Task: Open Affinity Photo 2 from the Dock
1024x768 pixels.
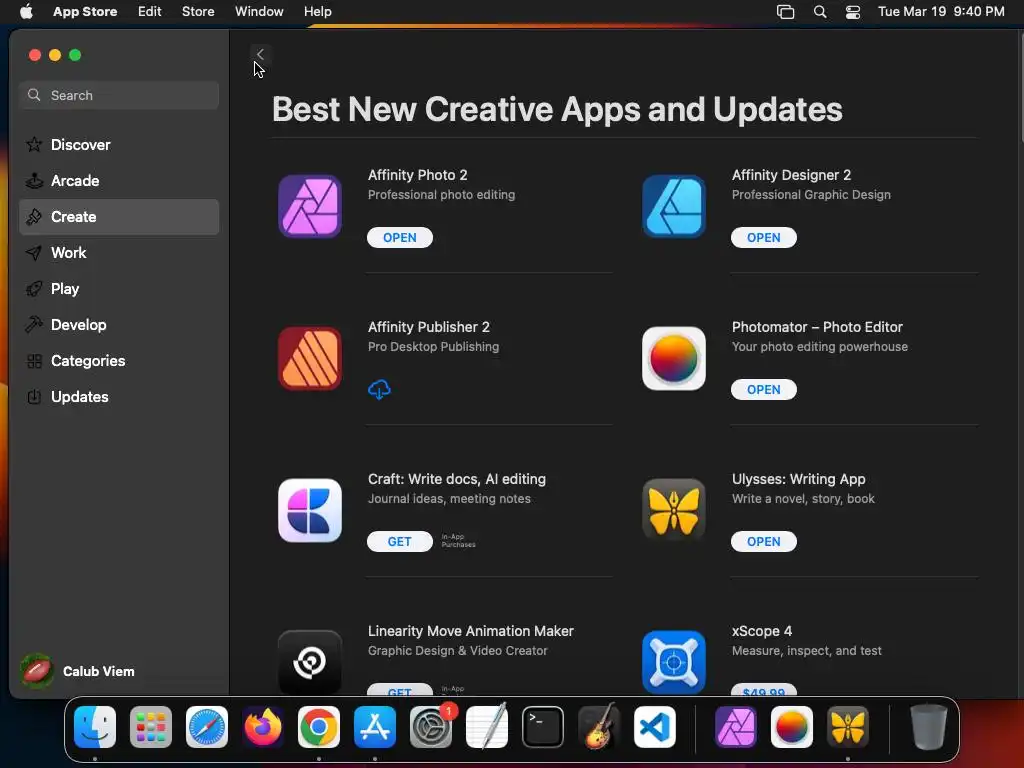Action: pyautogui.click(x=736, y=727)
